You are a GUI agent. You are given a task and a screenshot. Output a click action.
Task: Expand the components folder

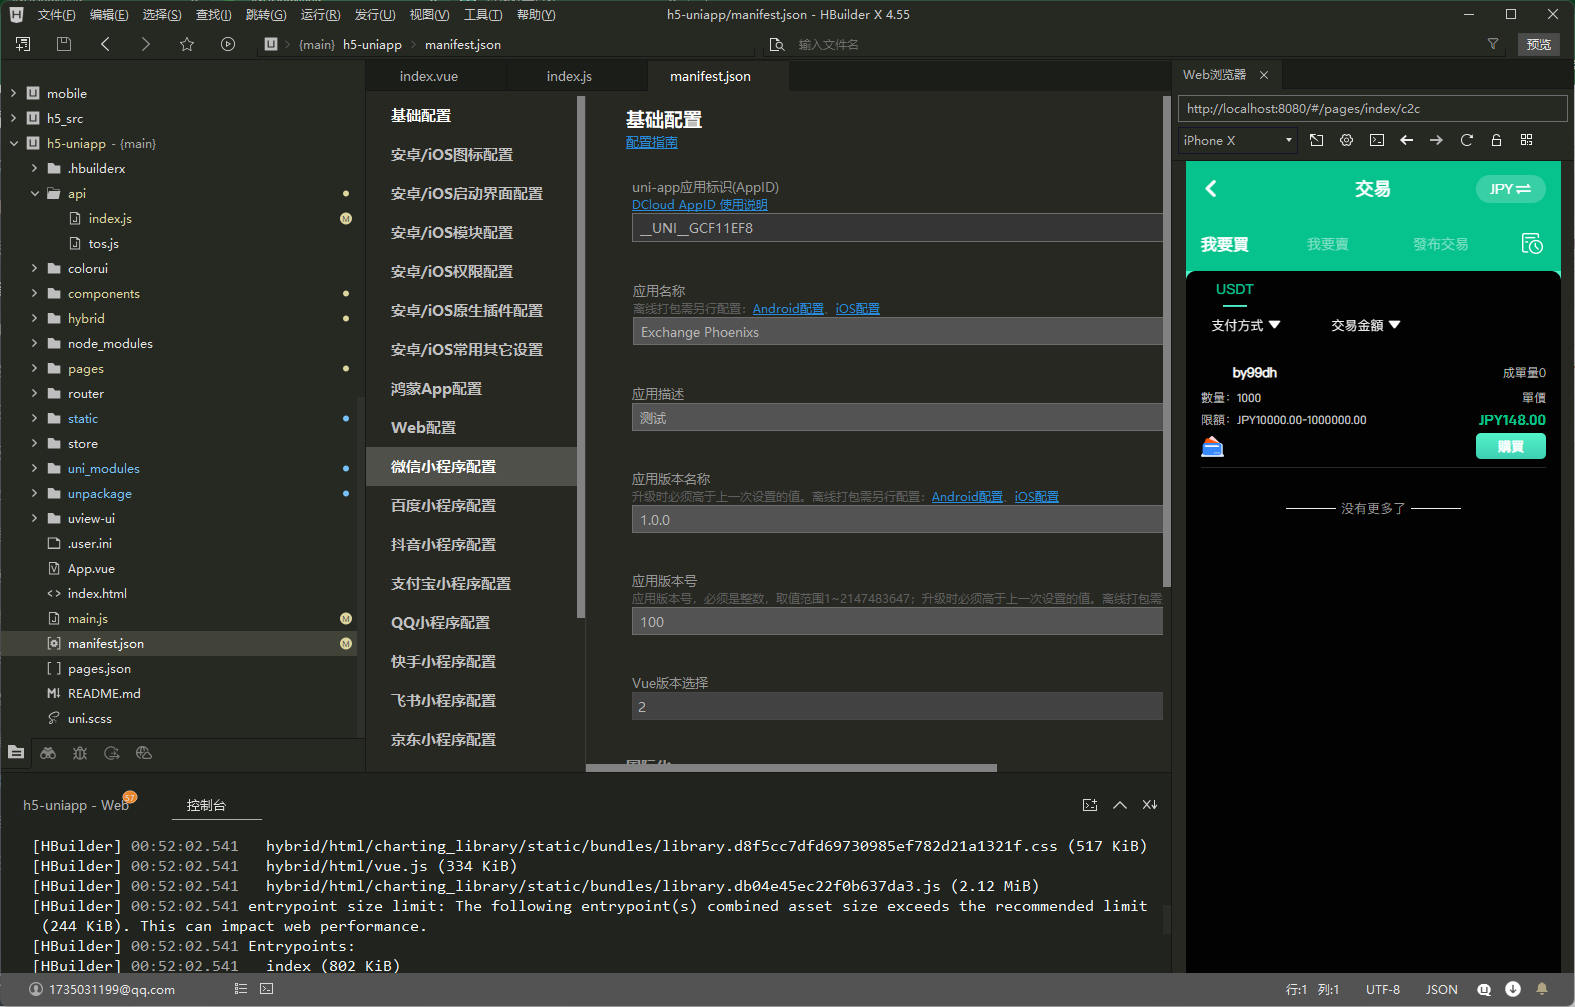tap(34, 293)
